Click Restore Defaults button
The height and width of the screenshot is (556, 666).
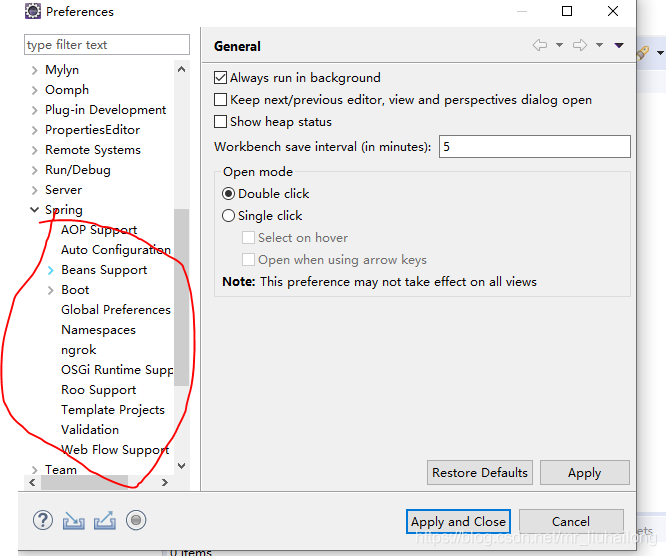tap(480, 473)
